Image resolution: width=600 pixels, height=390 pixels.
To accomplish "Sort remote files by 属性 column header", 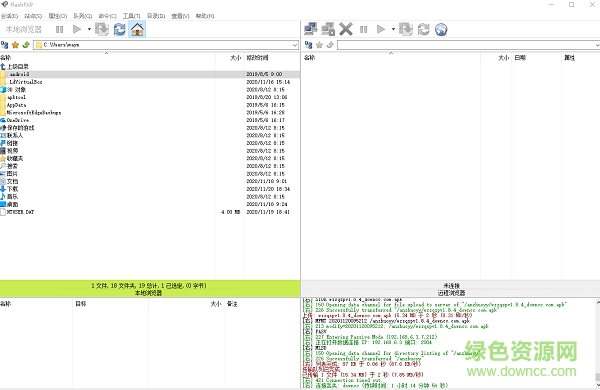I will click(x=580, y=58).
